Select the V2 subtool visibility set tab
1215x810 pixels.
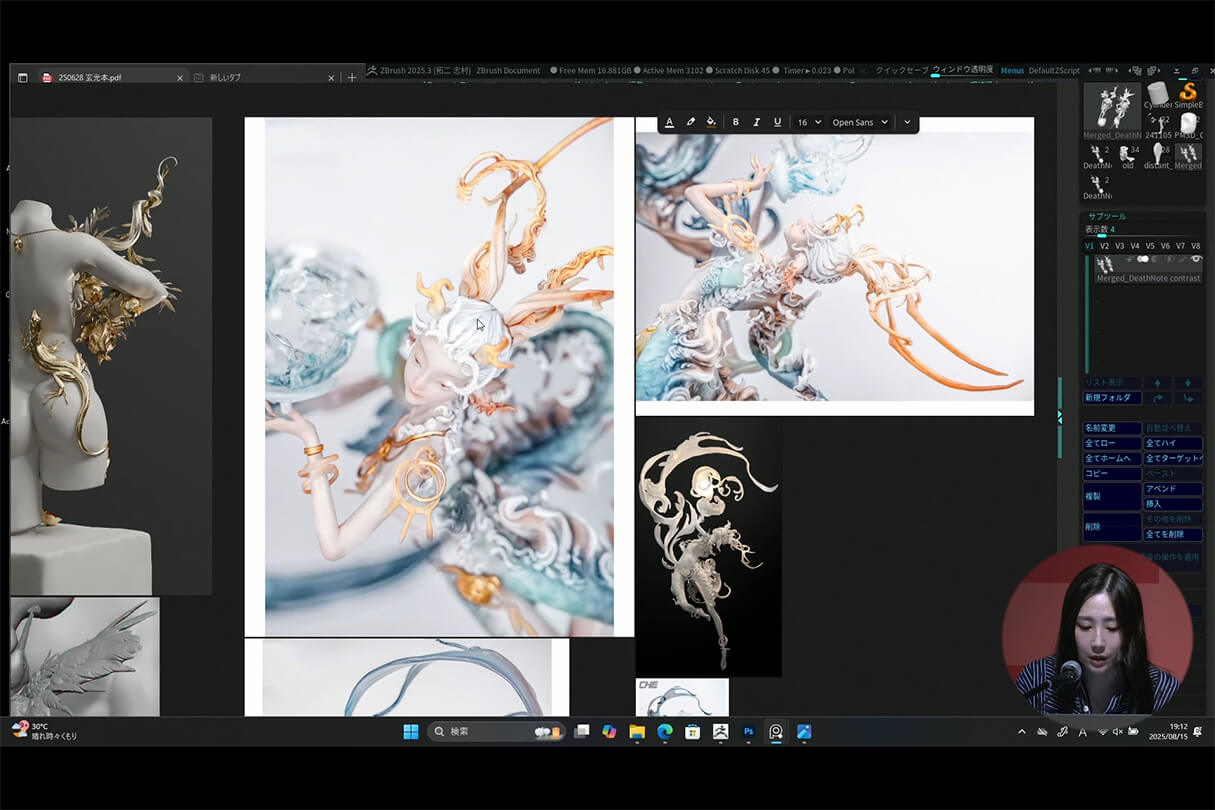coord(1104,246)
